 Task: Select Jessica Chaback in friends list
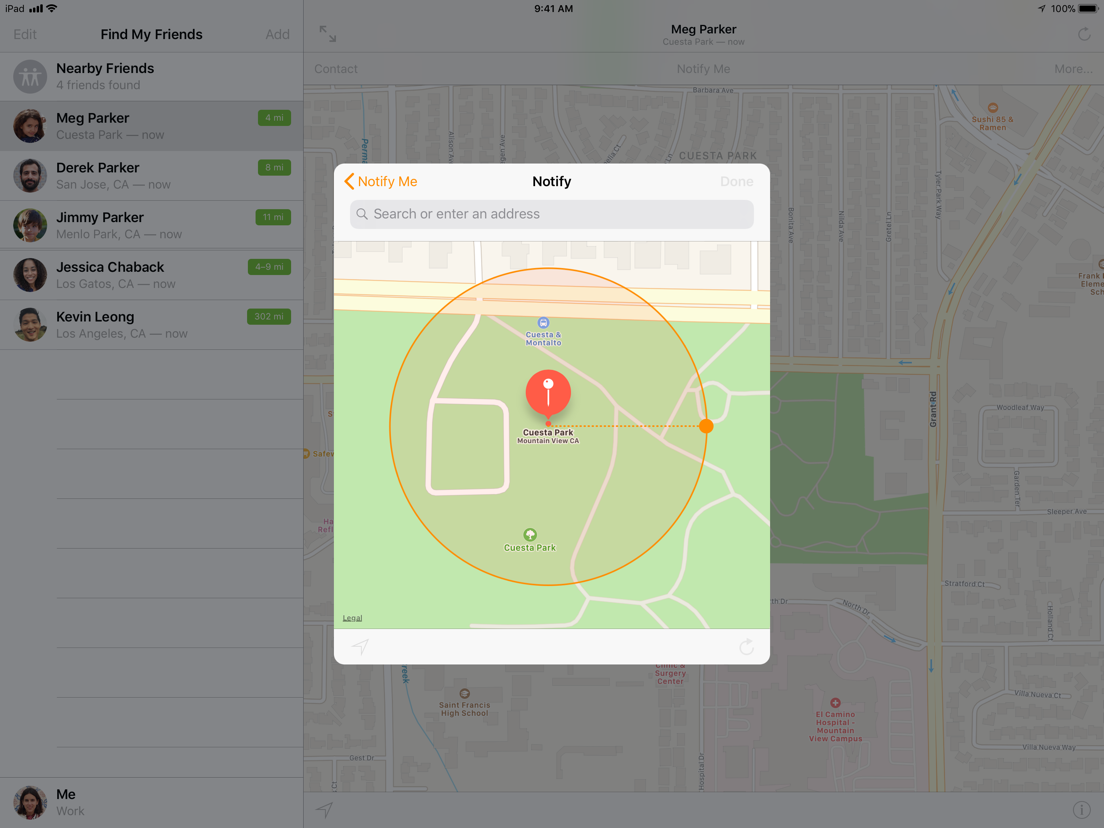click(151, 275)
